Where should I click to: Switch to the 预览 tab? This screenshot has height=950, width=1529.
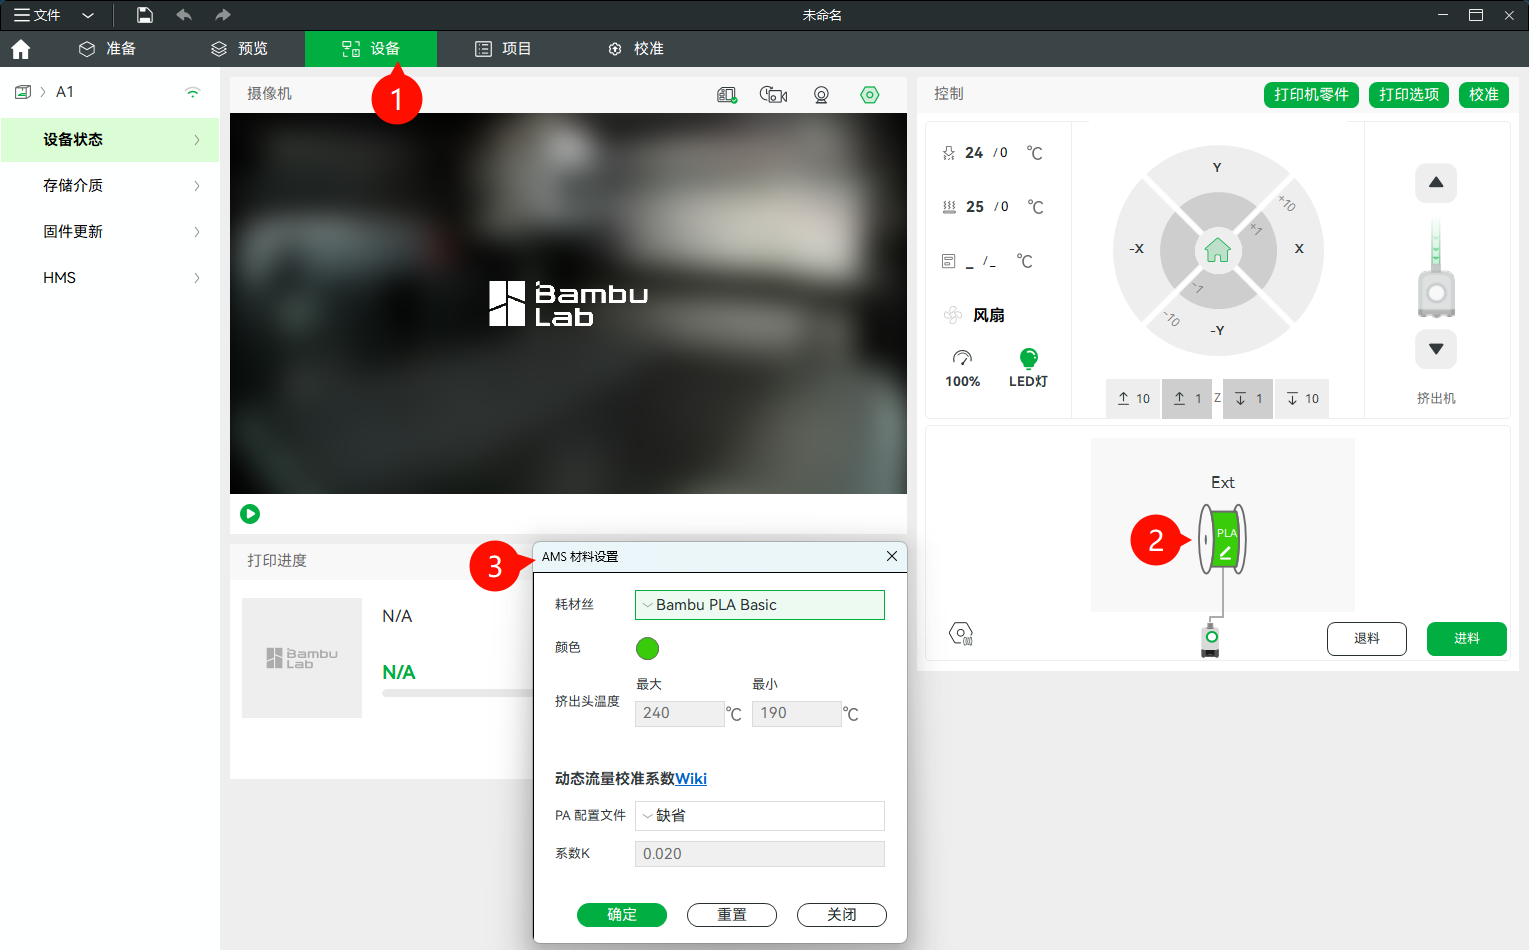[x=240, y=49]
